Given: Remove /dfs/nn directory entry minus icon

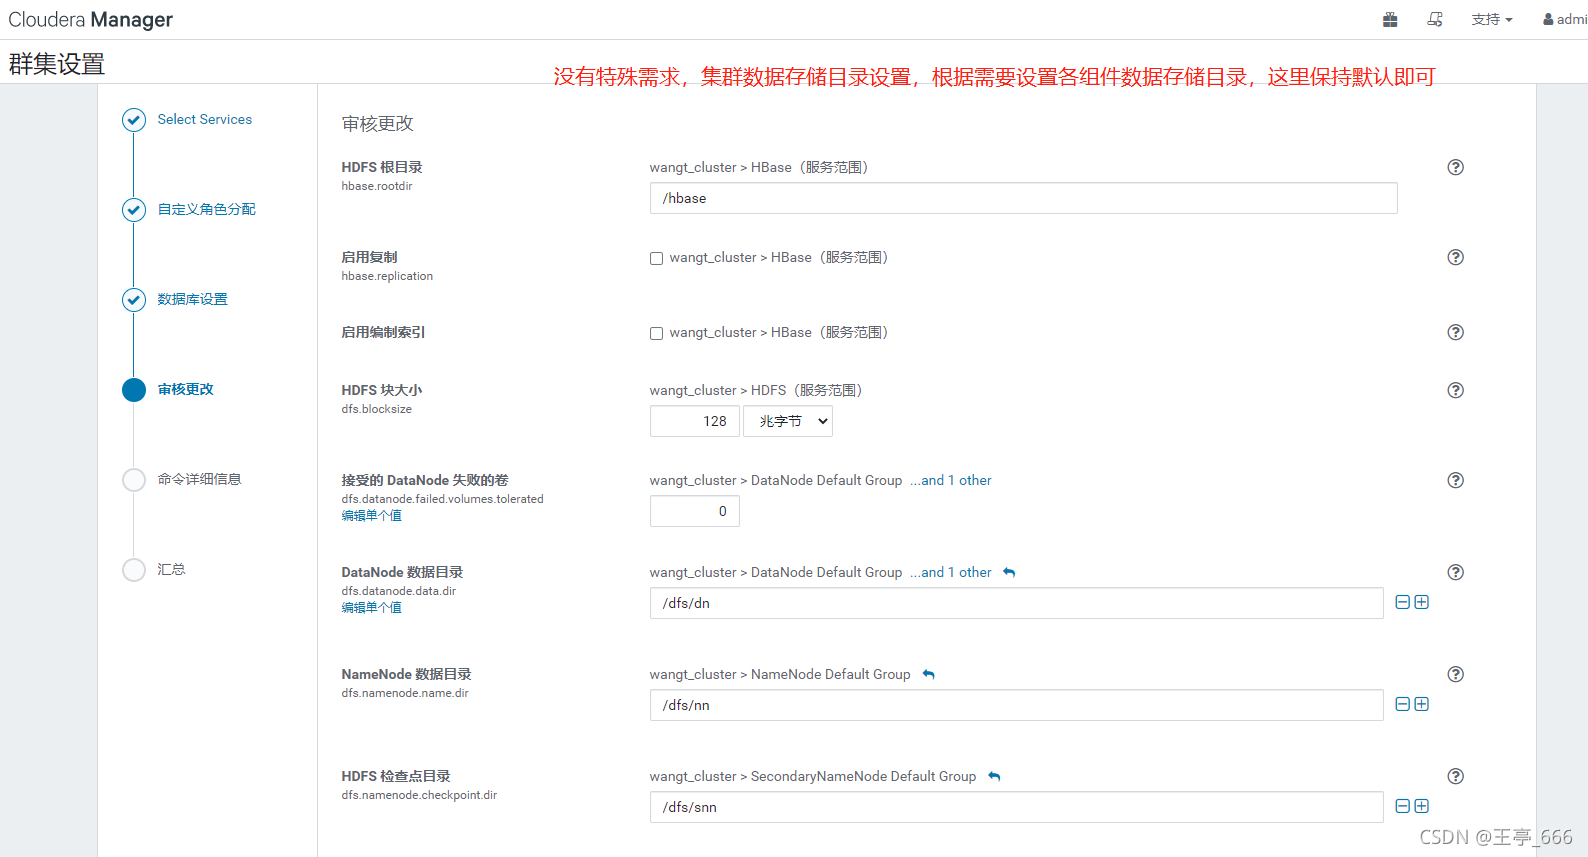Looking at the screenshot, I should (1402, 704).
